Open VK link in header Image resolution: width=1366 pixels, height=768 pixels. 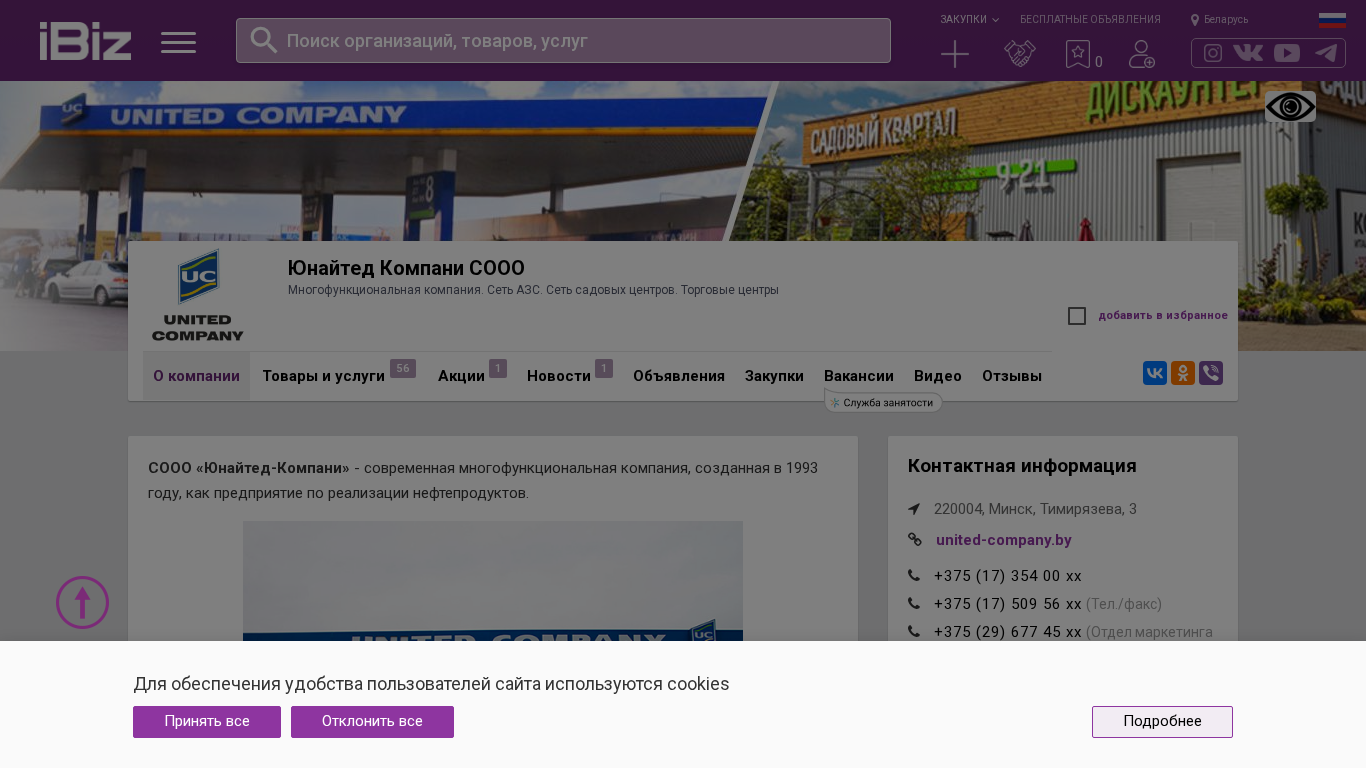1248,53
